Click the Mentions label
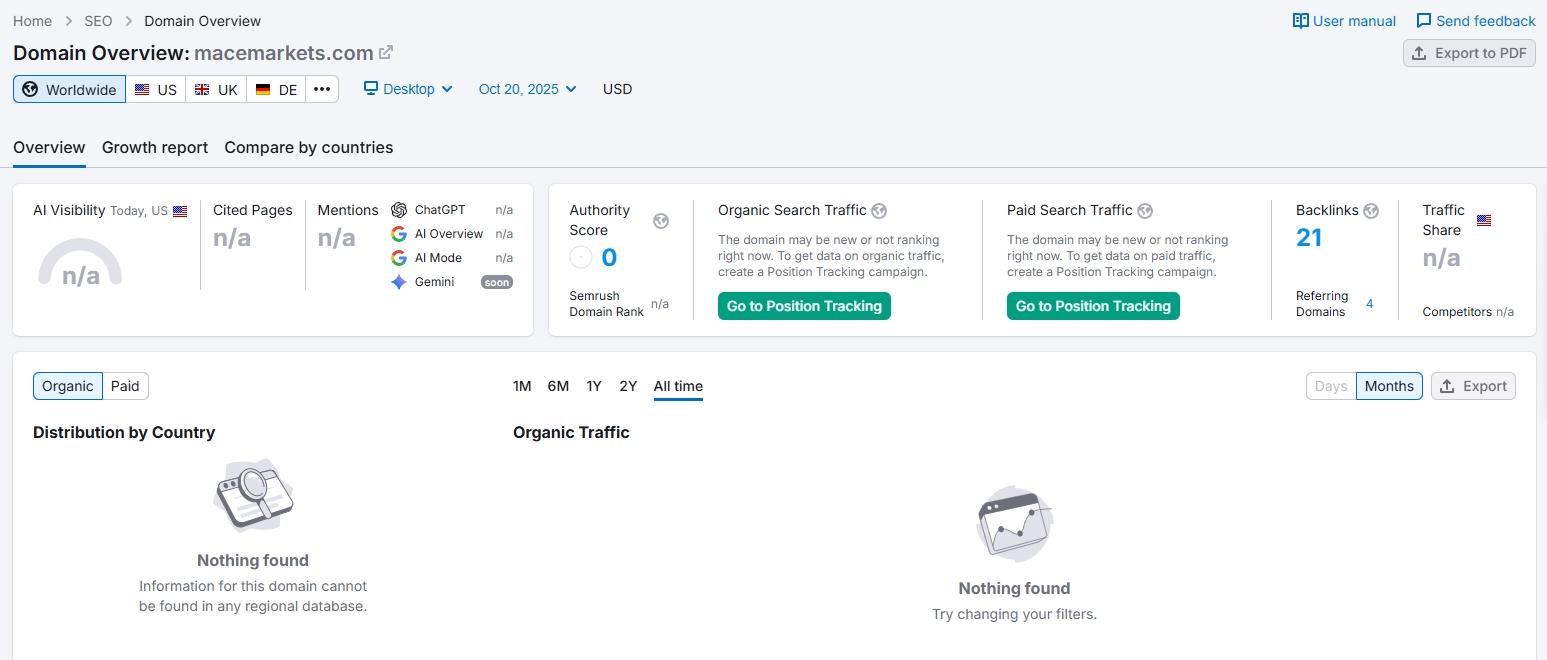 pyautogui.click(x=348, y=210)
